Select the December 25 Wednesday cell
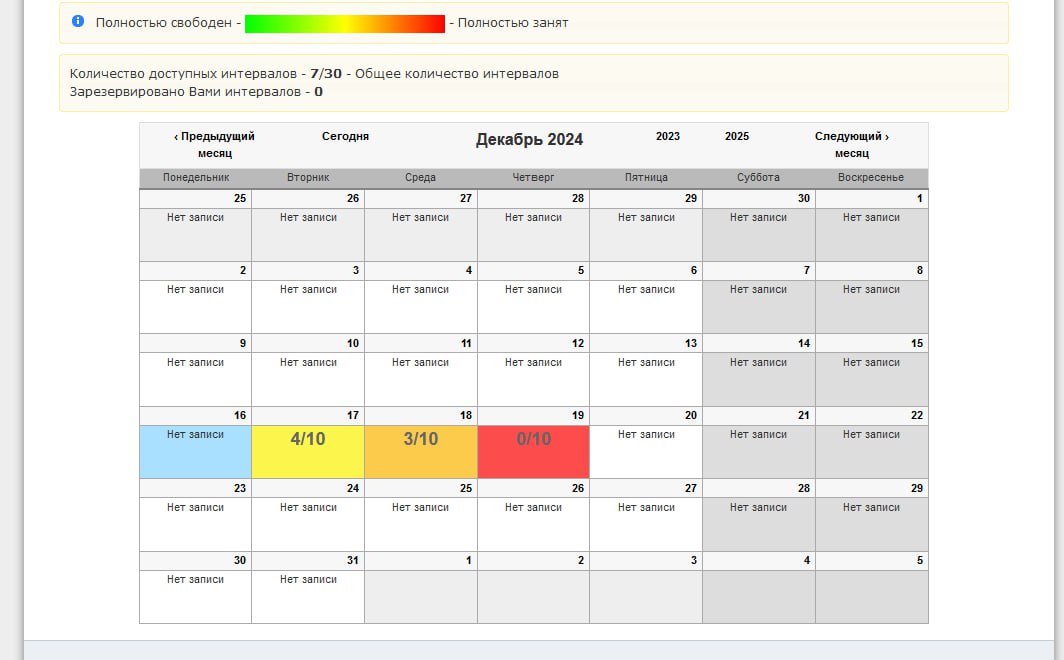This screenshot has width=1064, height=660. coord(420,523)
